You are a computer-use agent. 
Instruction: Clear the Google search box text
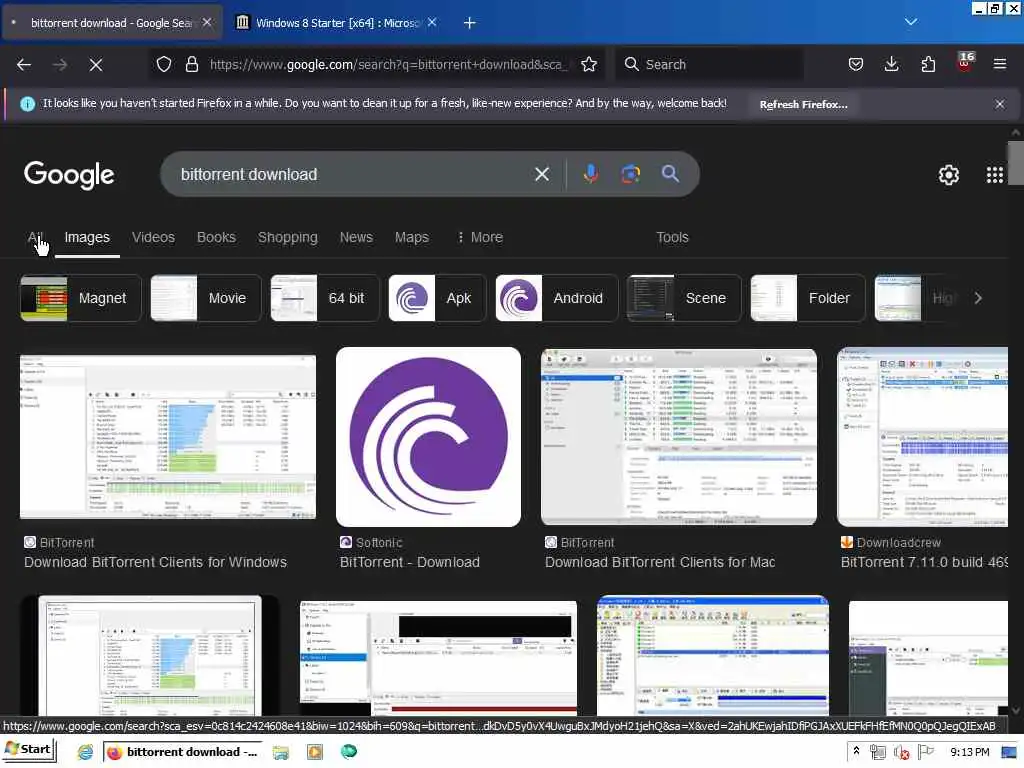click(541, 174)
